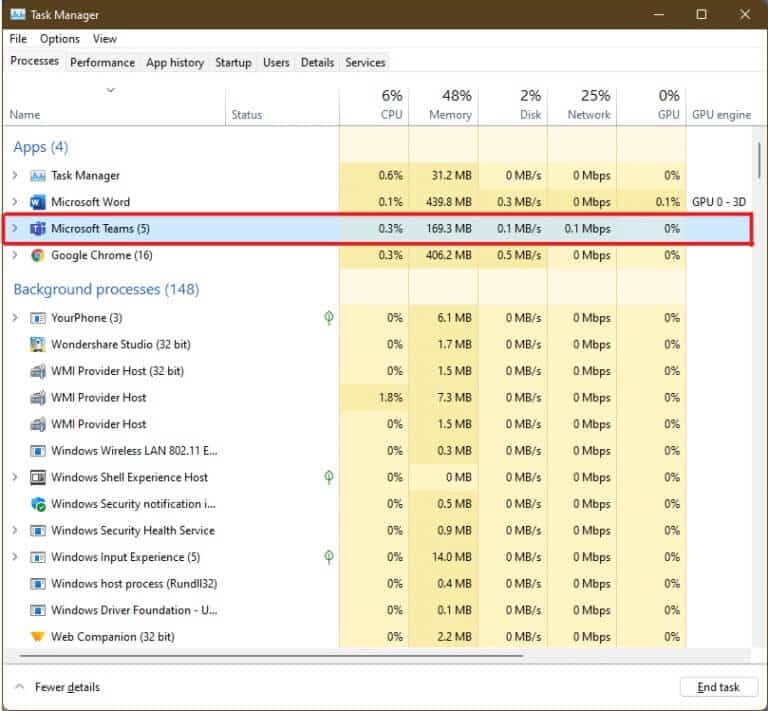Sort processes by Disk column
The height and width of the screenshot is (711, 768).
[x=513, y=105]
